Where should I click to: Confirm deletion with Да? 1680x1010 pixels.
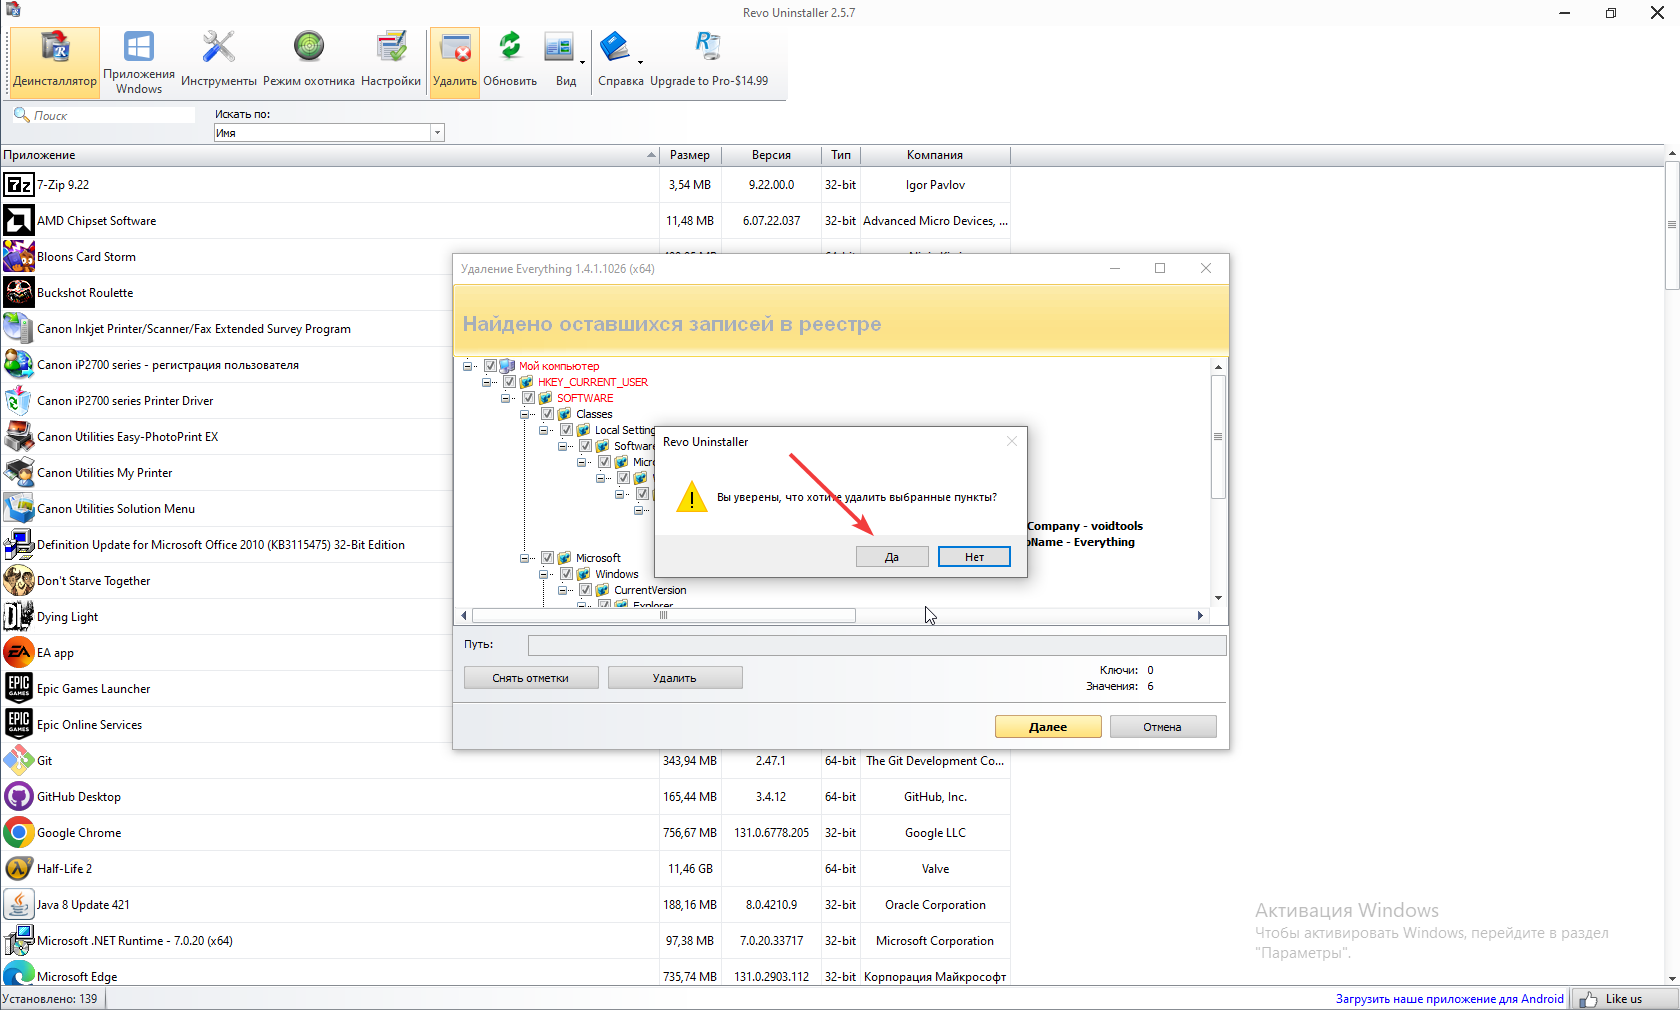892,557
